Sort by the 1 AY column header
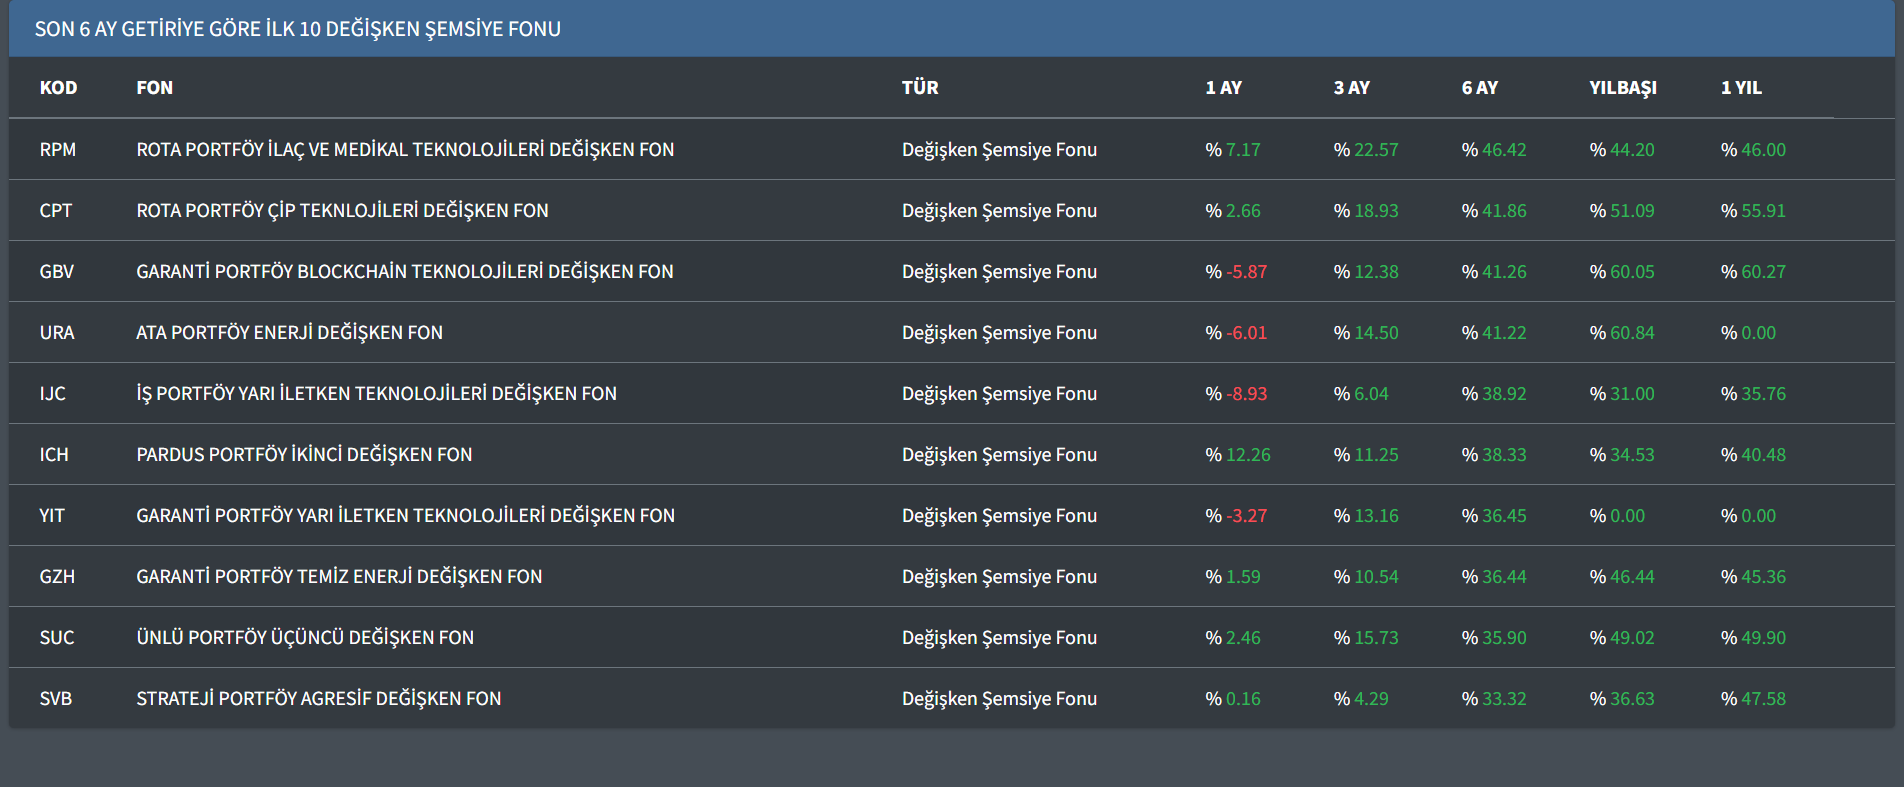Screen dimensions: 1904x787 (1223, 88)
